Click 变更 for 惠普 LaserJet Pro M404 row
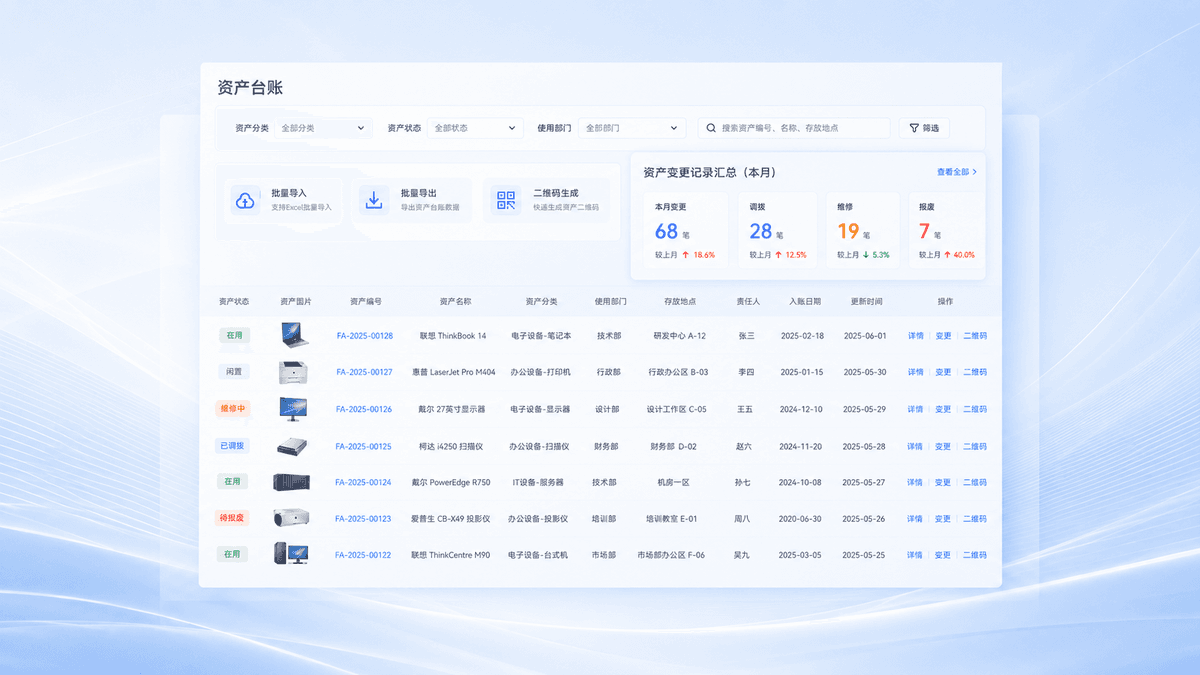Image resolution: width=1200 pixels, height=675 pixels. (943, 372)
